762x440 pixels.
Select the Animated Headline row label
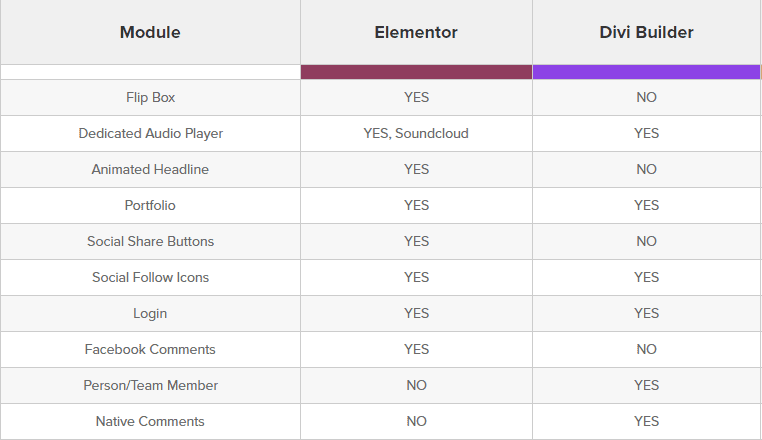click(150, 169)
